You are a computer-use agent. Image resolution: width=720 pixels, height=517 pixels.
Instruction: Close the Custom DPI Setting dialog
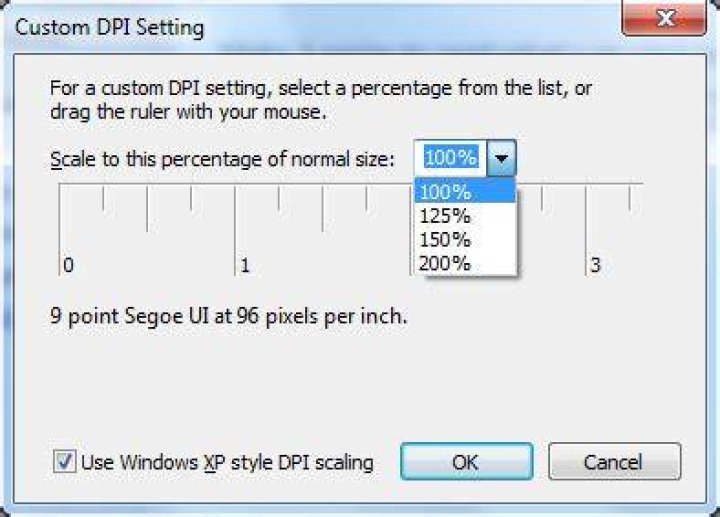664,19
